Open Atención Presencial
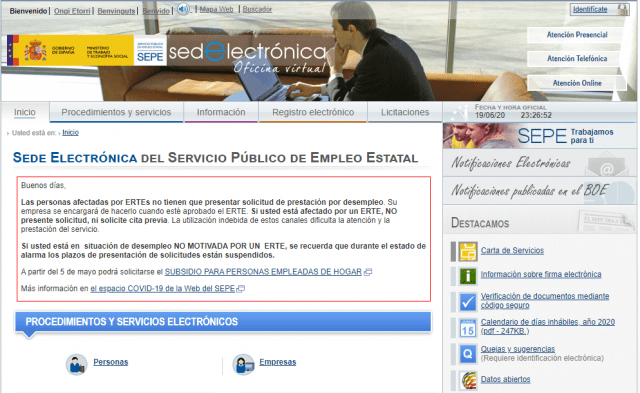The image size is (640, 393). 577,35
